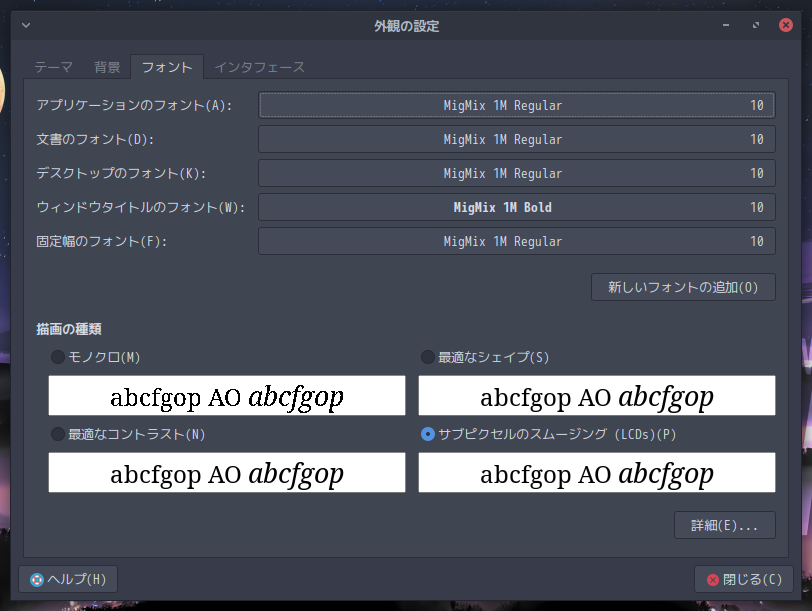Click the アプリケーションのフォント(A) label
The width and height of the screenshot is (812, 611).
pyautogui.click(x=134, y=105)
